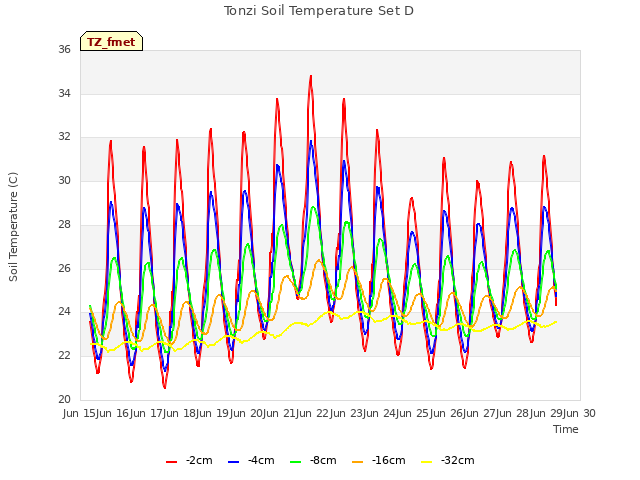Select the -32cm legend label
This screenshot has height=480, width=640.
[x=458, y=460]
